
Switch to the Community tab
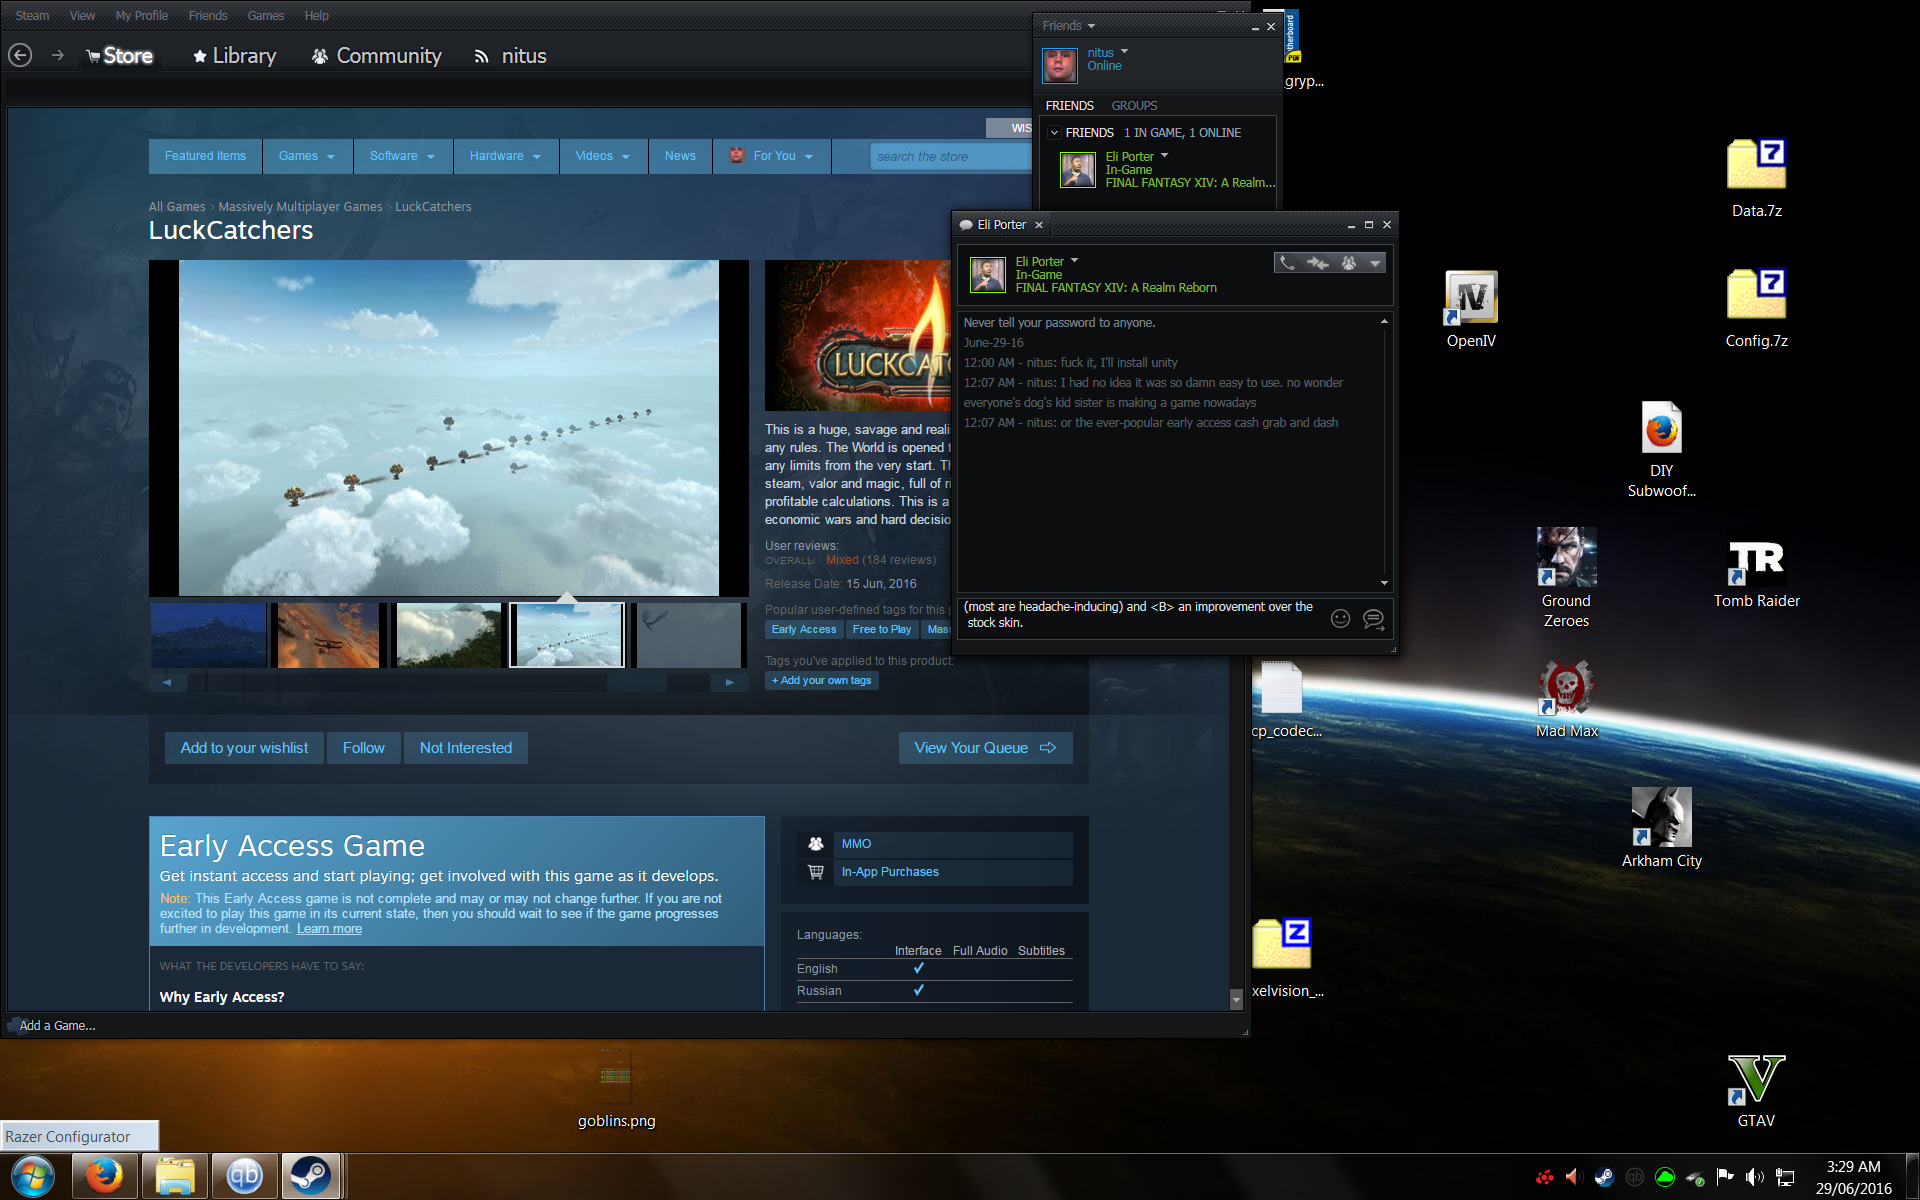tap(376, 56)
